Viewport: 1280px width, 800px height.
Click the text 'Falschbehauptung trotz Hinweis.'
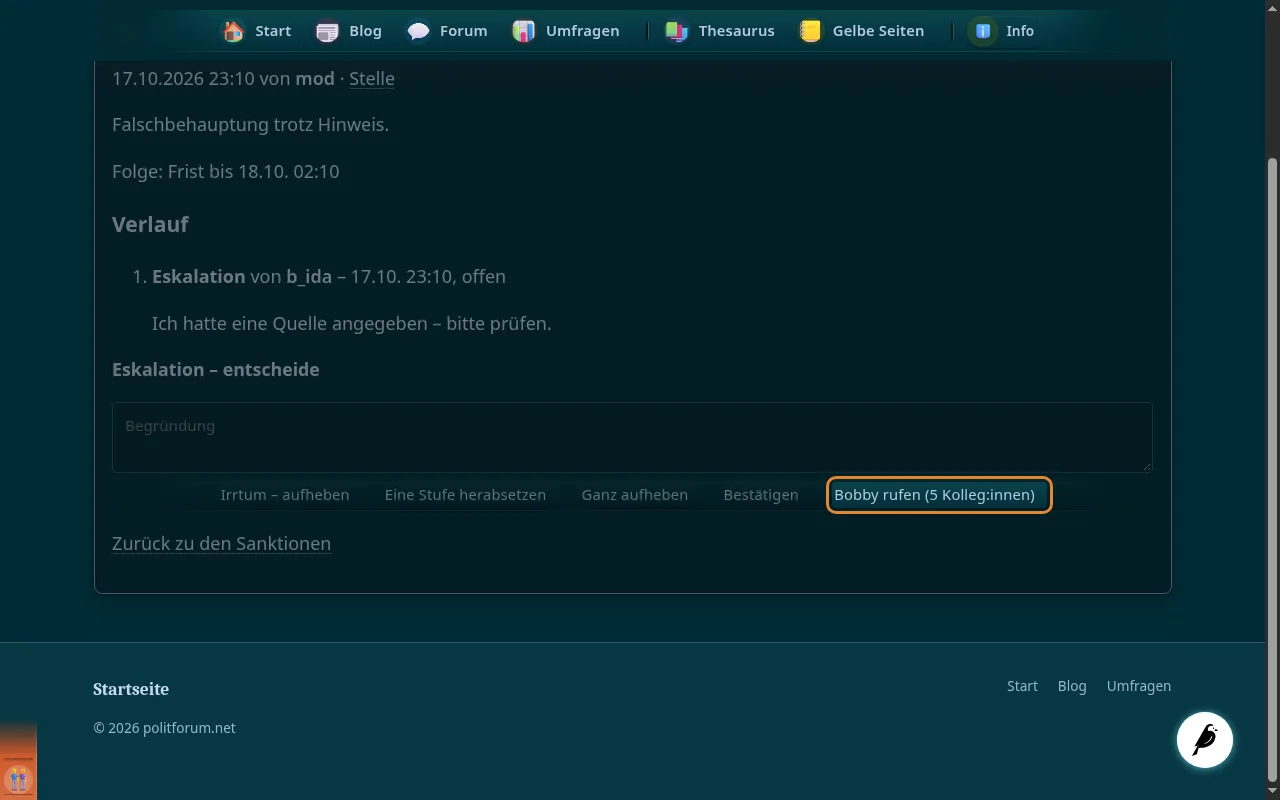coord(250,125)
